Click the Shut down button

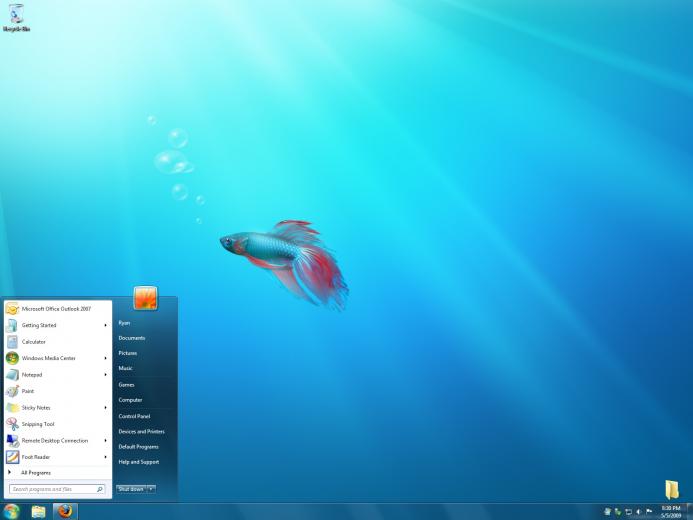pyautogui.click(x=131, y=489)
